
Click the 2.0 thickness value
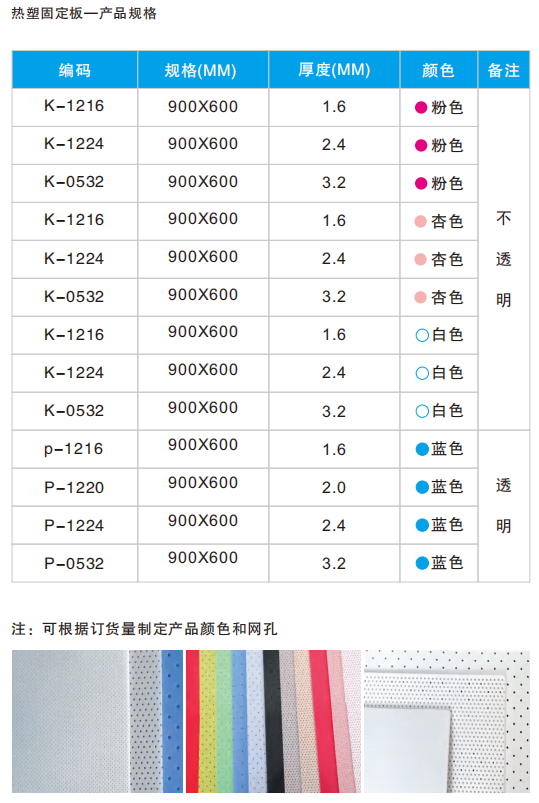[x=334, y=487]
